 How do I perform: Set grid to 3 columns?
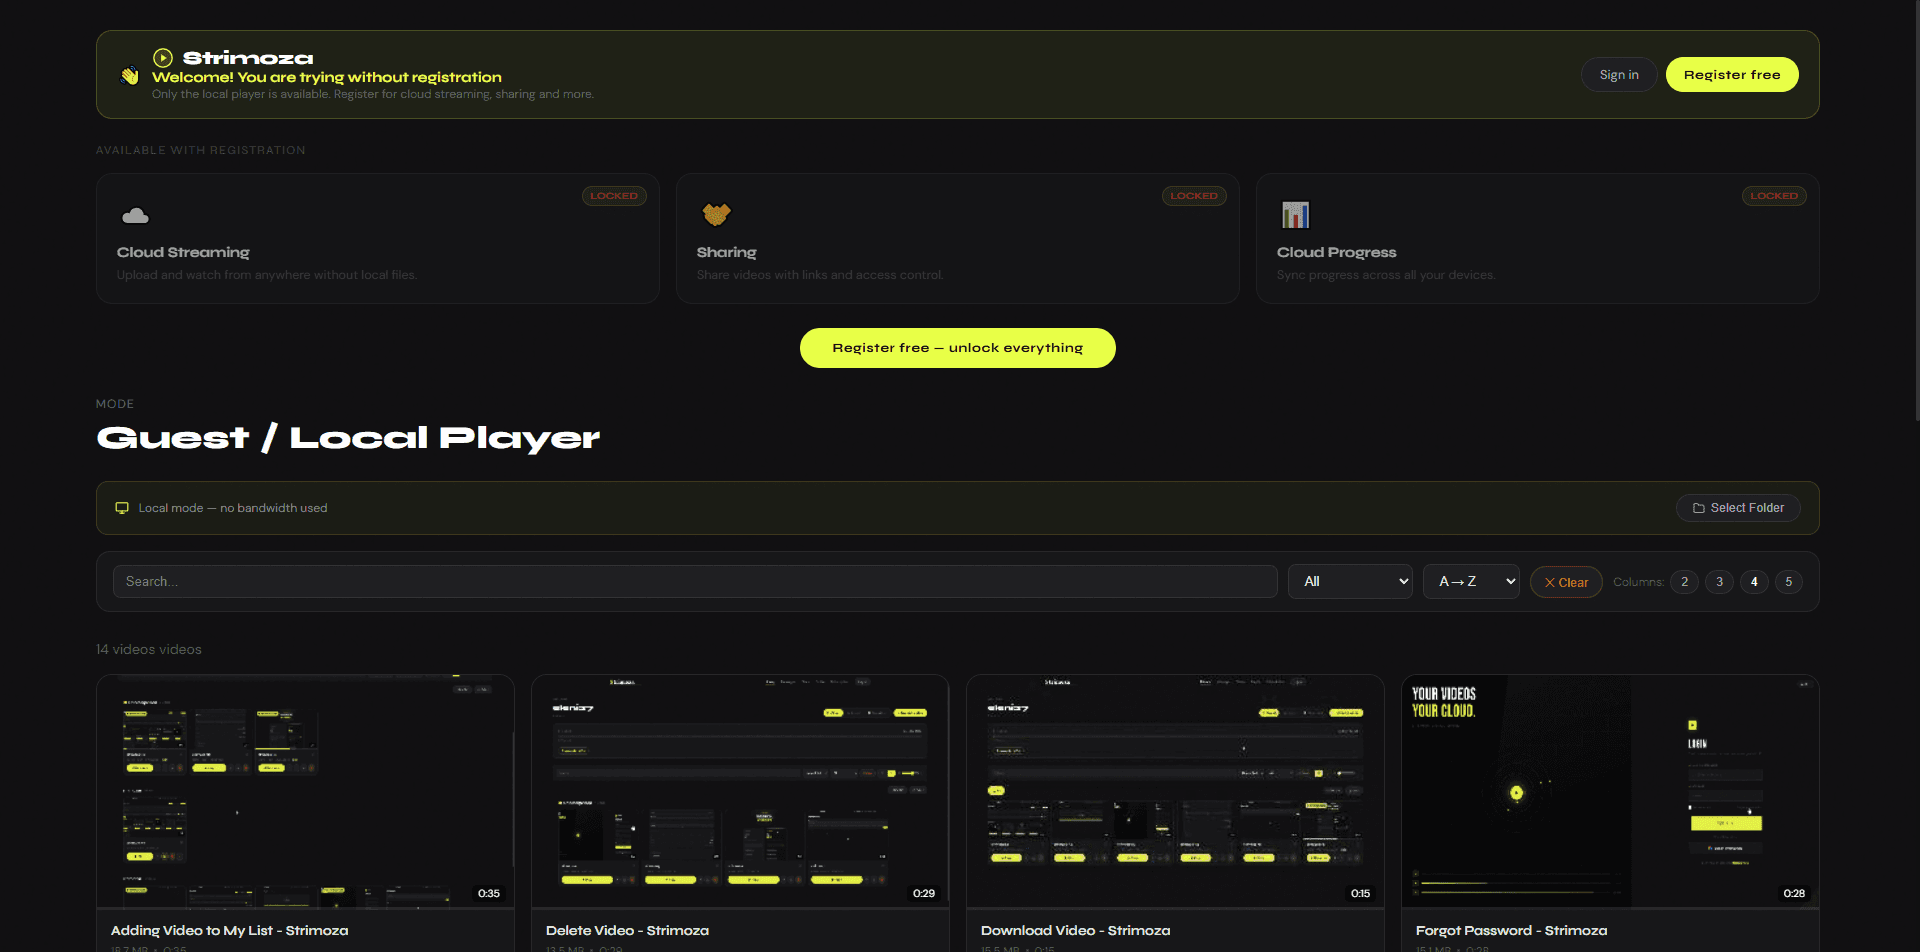(x=1719, y=582)
